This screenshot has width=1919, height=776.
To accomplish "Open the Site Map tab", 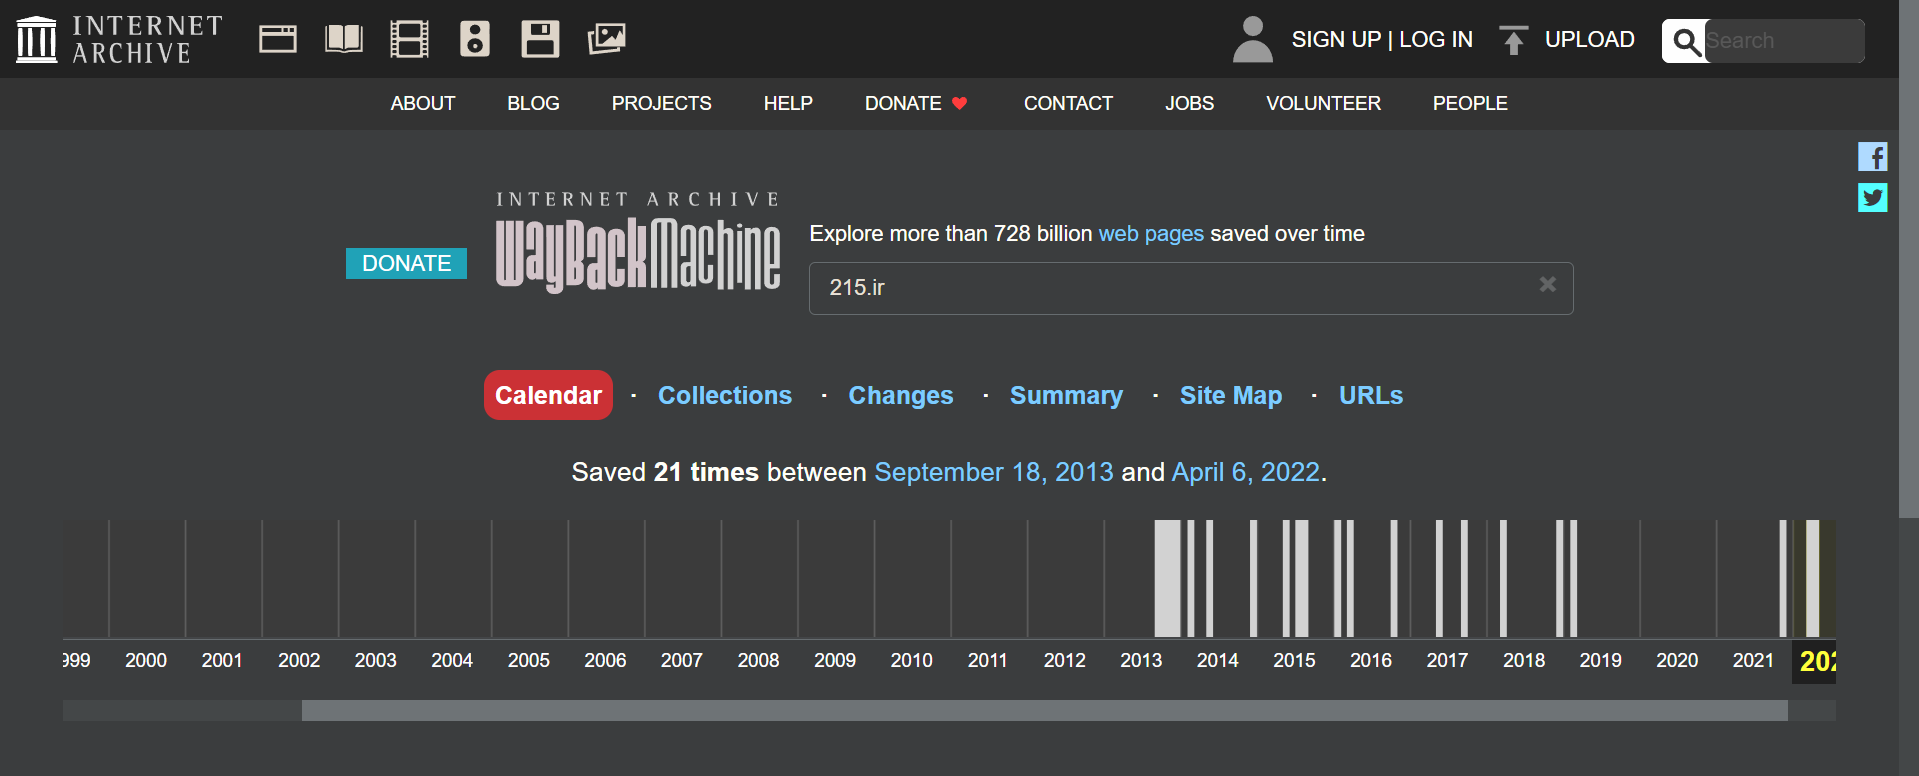I will tap(1230, 396).
